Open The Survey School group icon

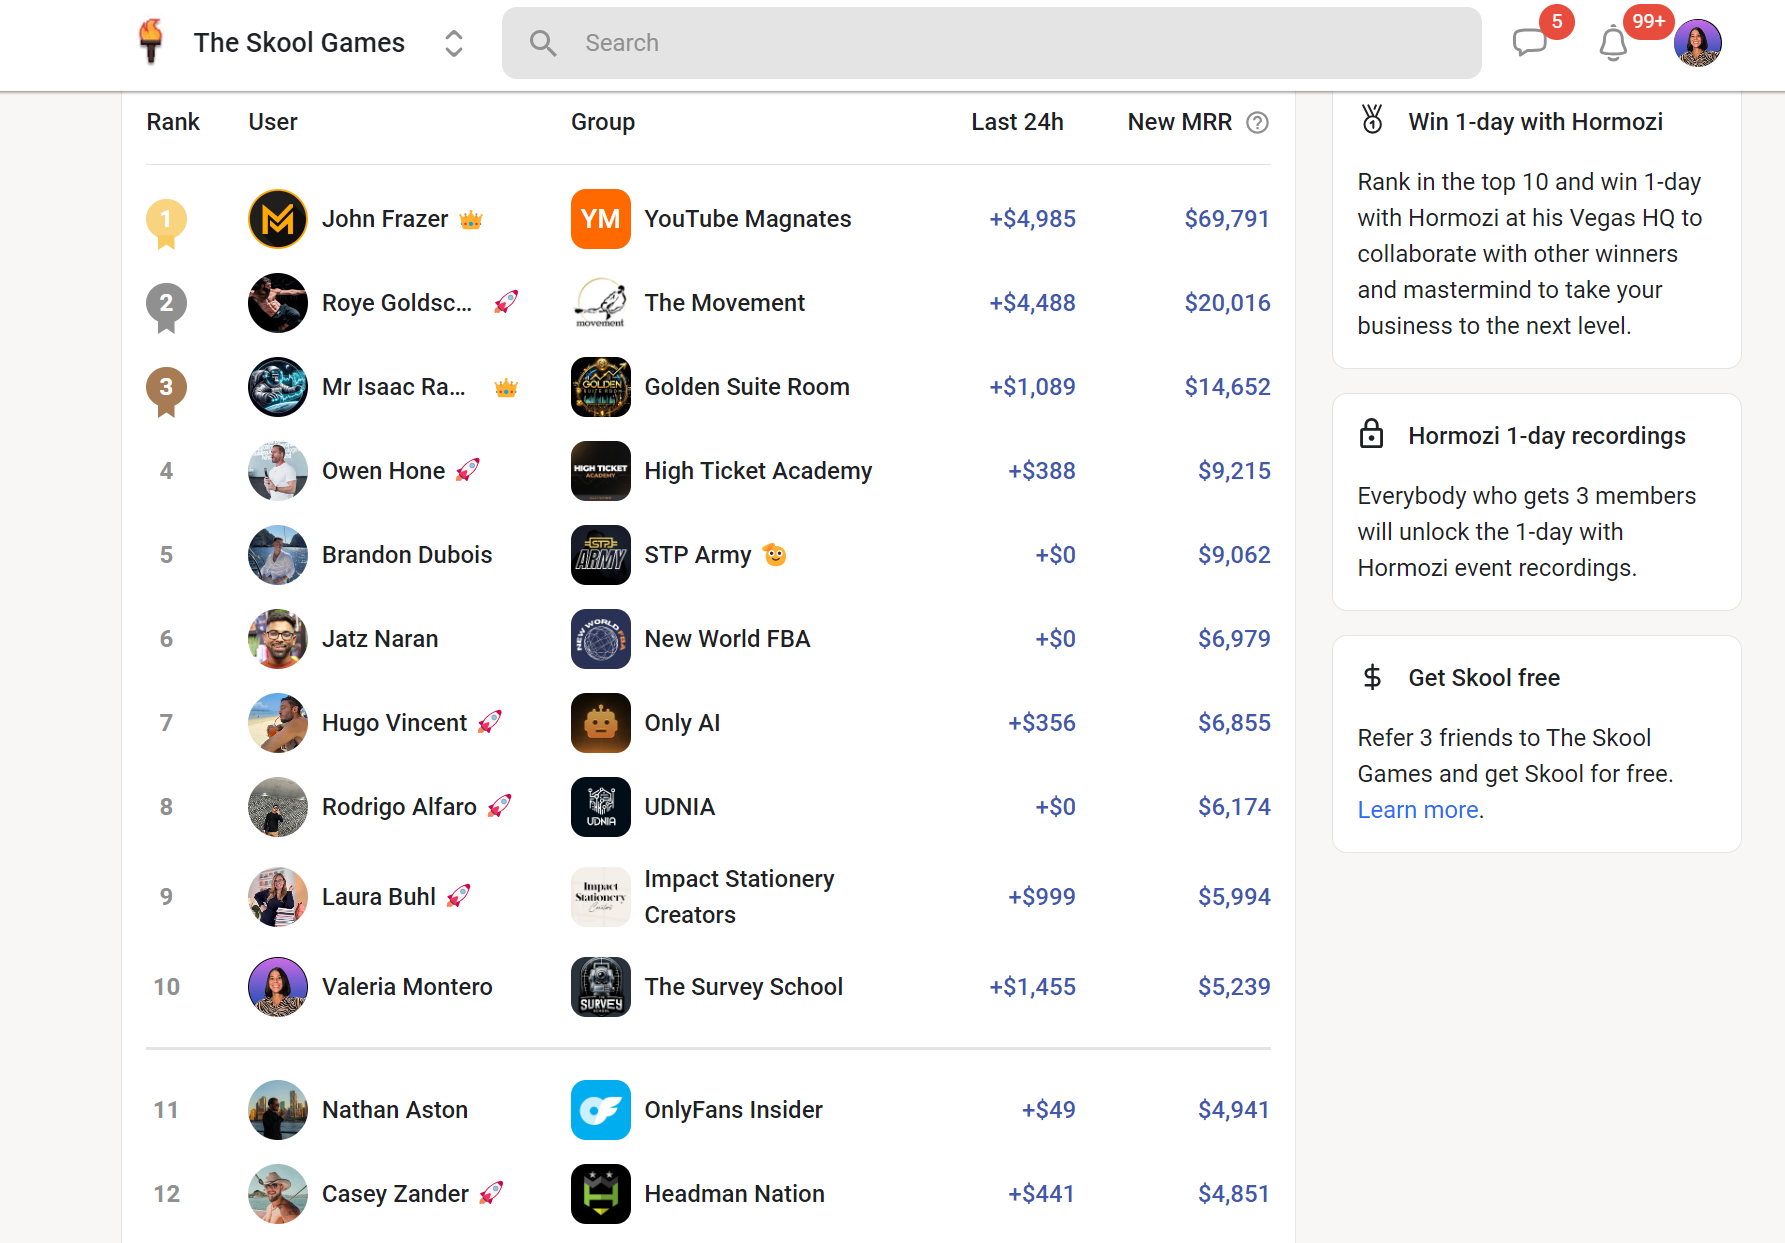[x=601, y=987]
